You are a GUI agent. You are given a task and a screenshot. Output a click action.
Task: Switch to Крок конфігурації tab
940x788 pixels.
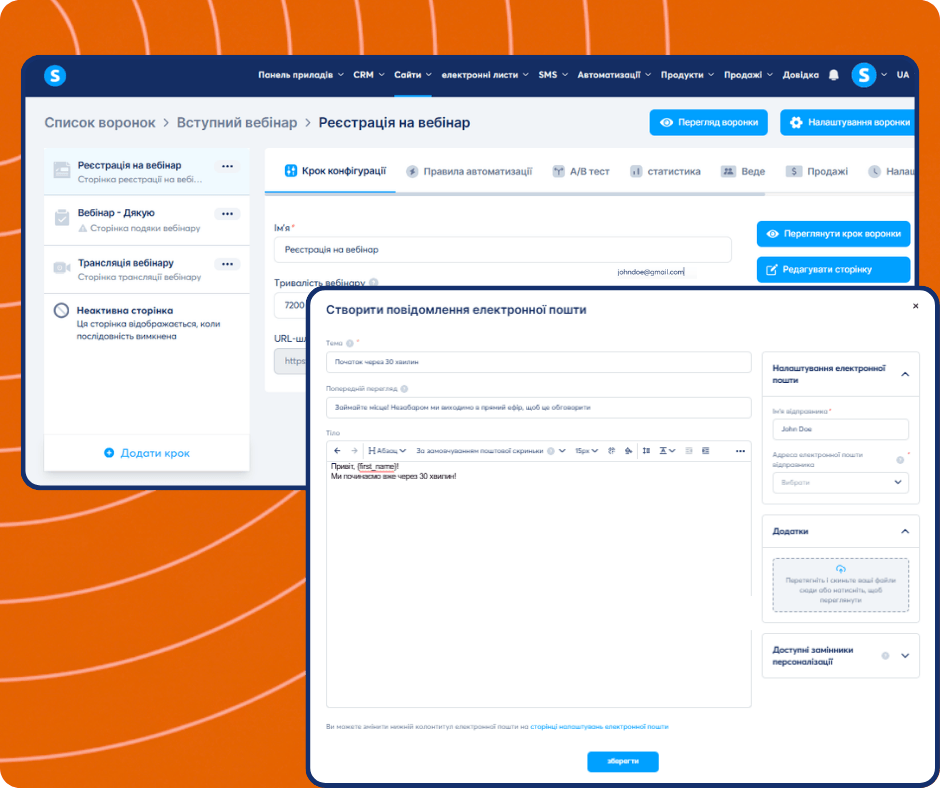pyautogui.click(x=335, y=171)
